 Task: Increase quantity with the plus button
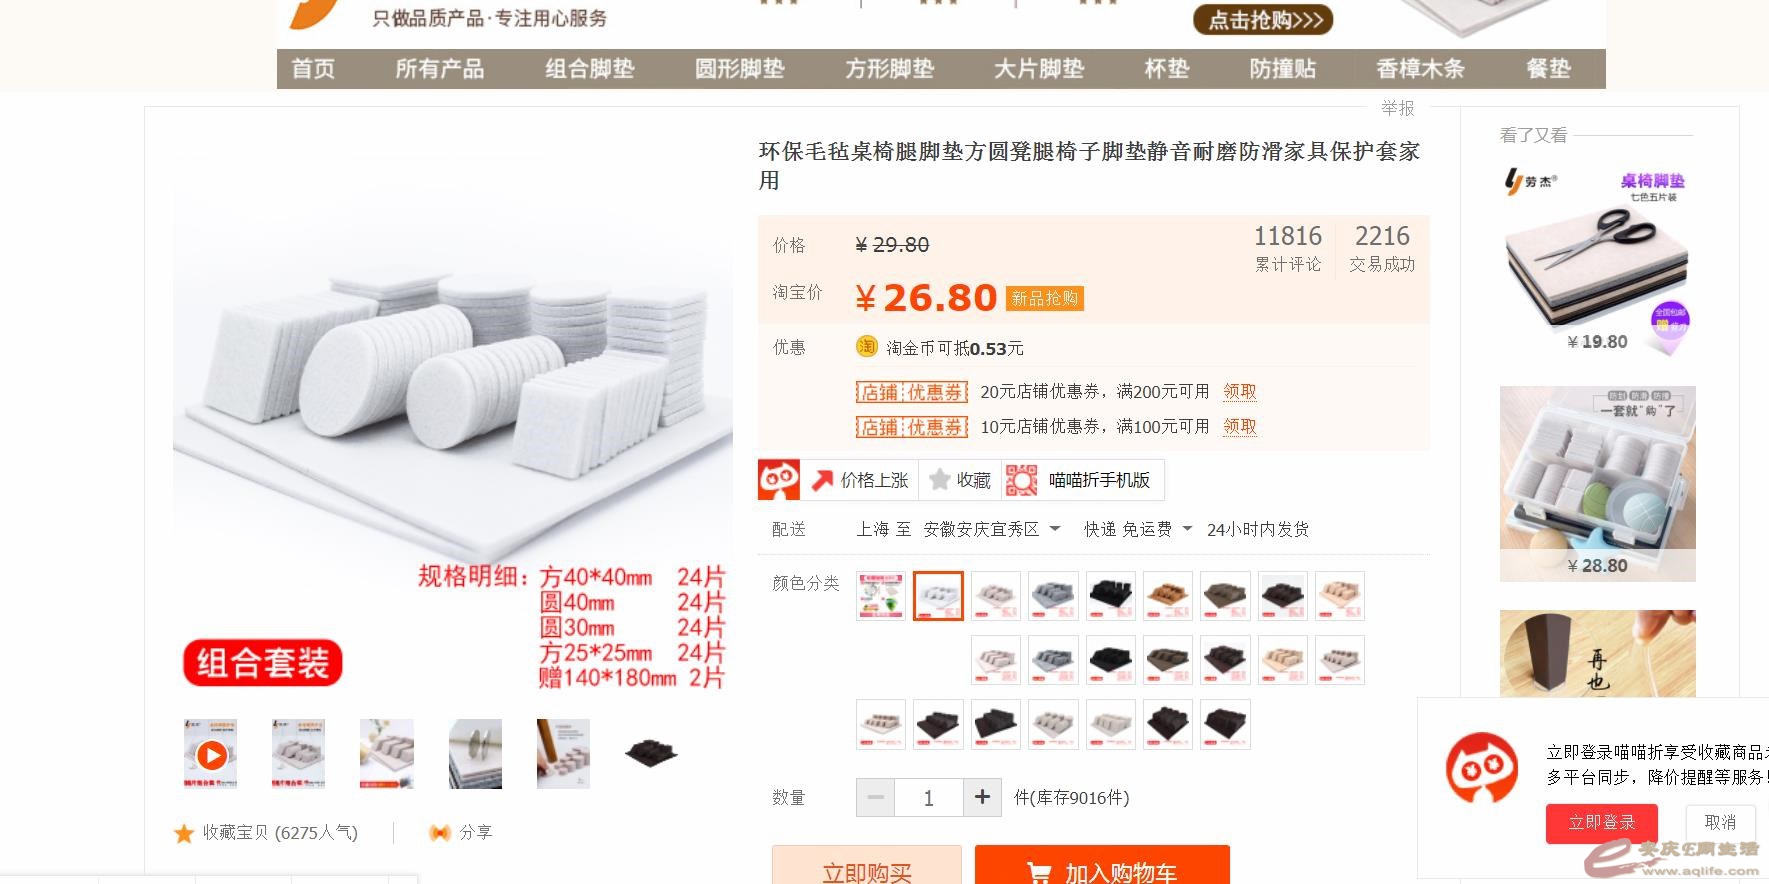pyautogui.click(x=982, y=797)
